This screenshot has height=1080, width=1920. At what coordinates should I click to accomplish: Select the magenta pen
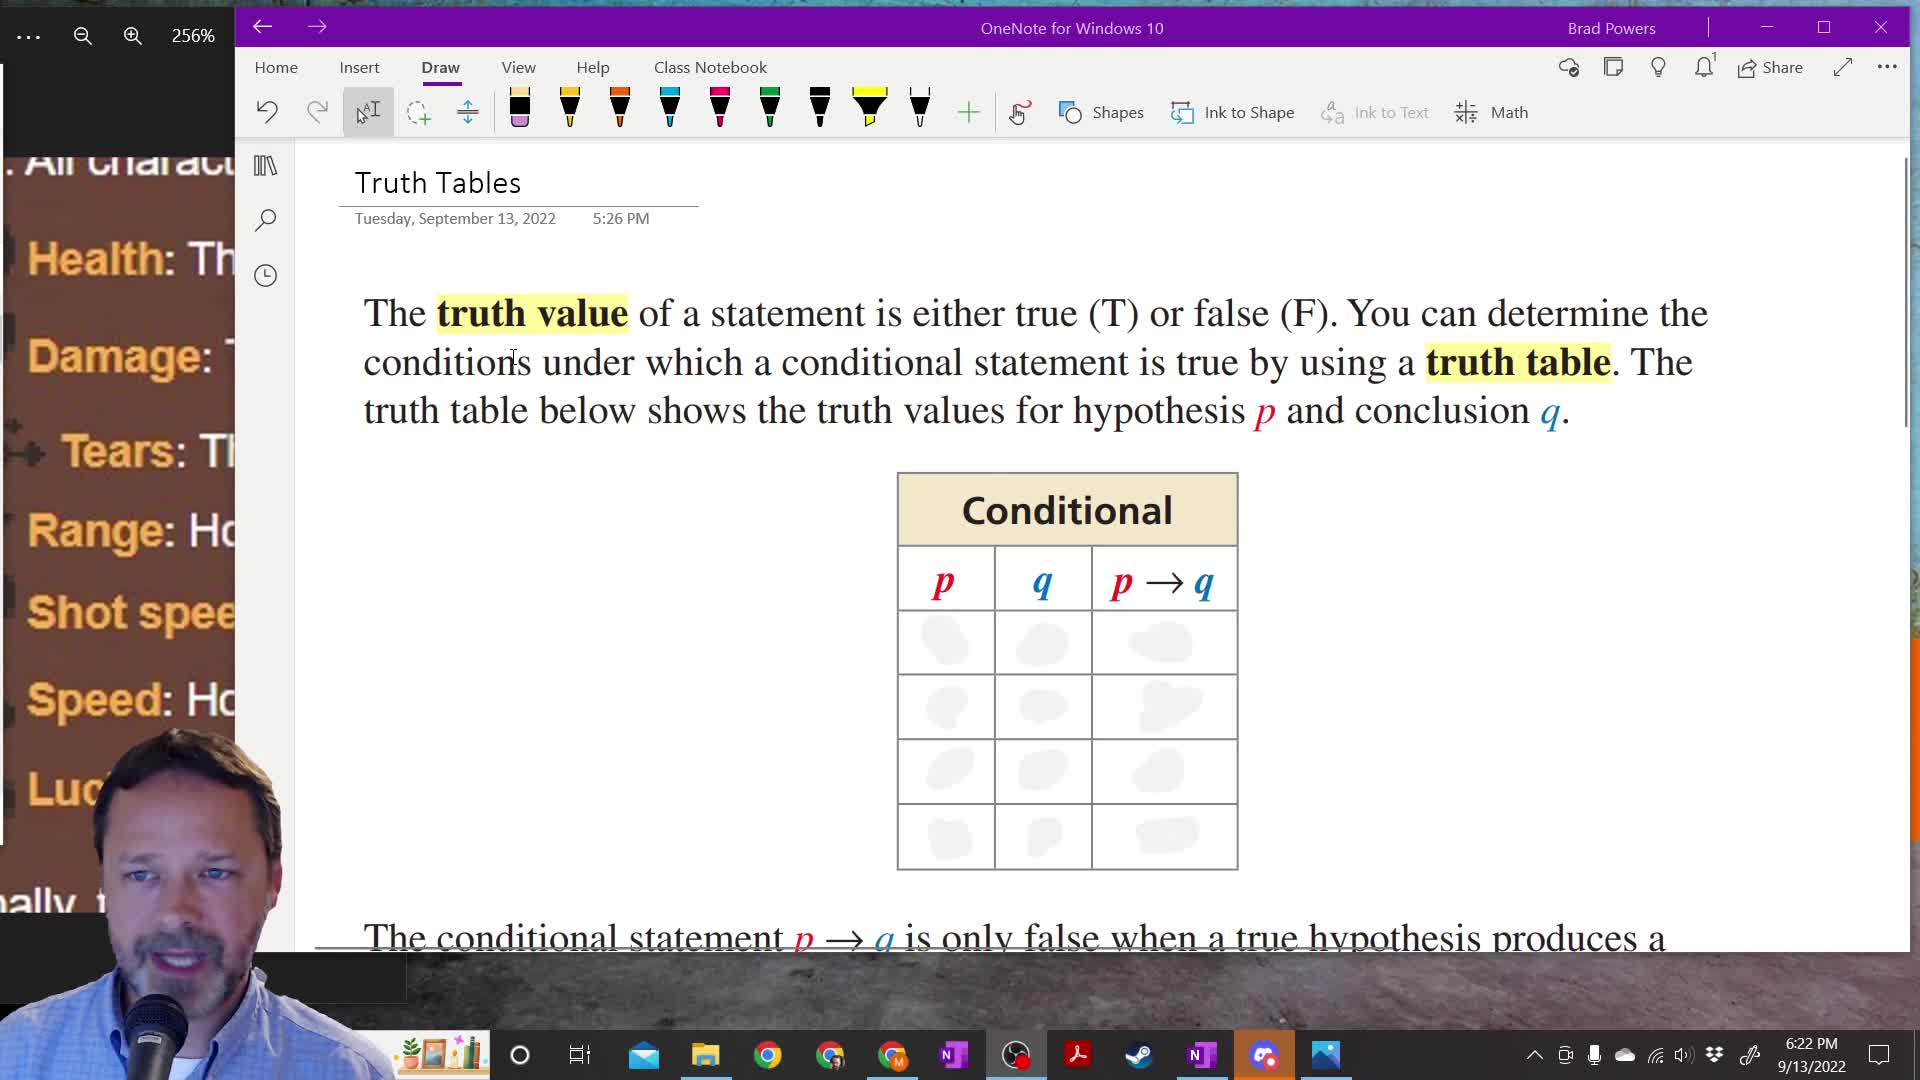coord(720,108)
